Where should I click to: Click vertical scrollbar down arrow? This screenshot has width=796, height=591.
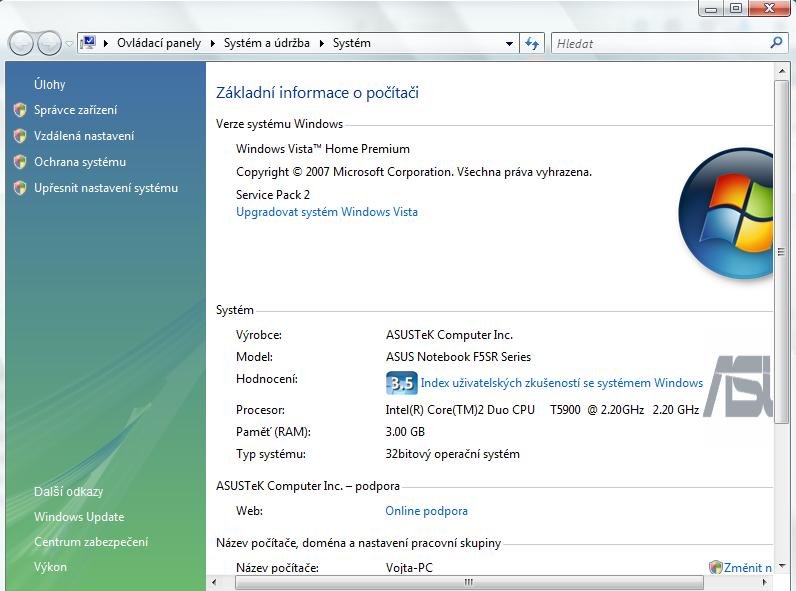pos(782,566)
